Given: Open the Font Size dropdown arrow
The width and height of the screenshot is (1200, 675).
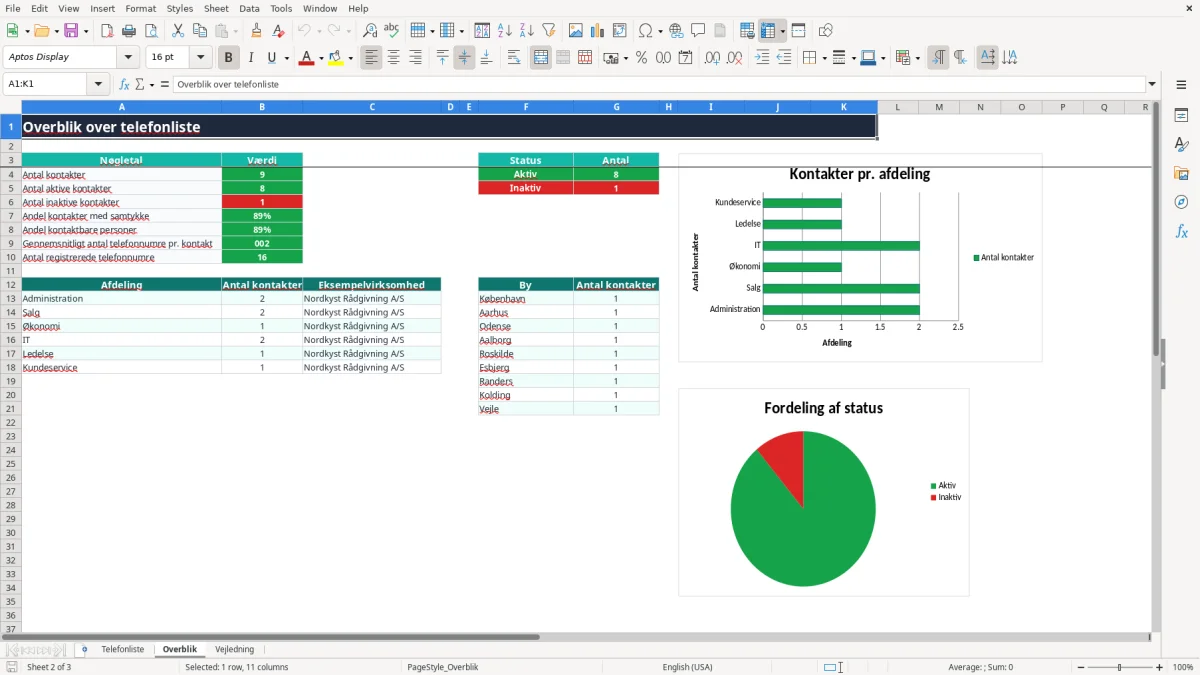Looking at the screenshot, I should 201,58.
